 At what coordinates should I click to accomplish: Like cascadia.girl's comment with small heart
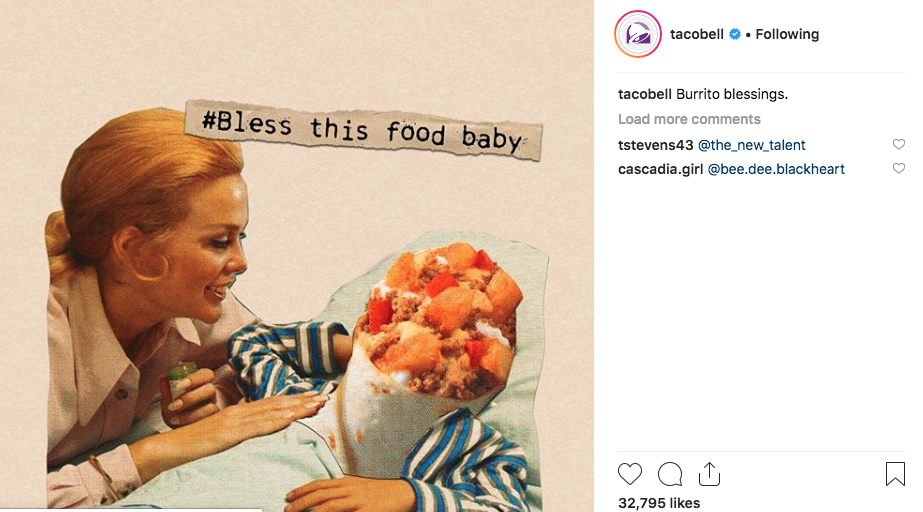click(898, 168)
